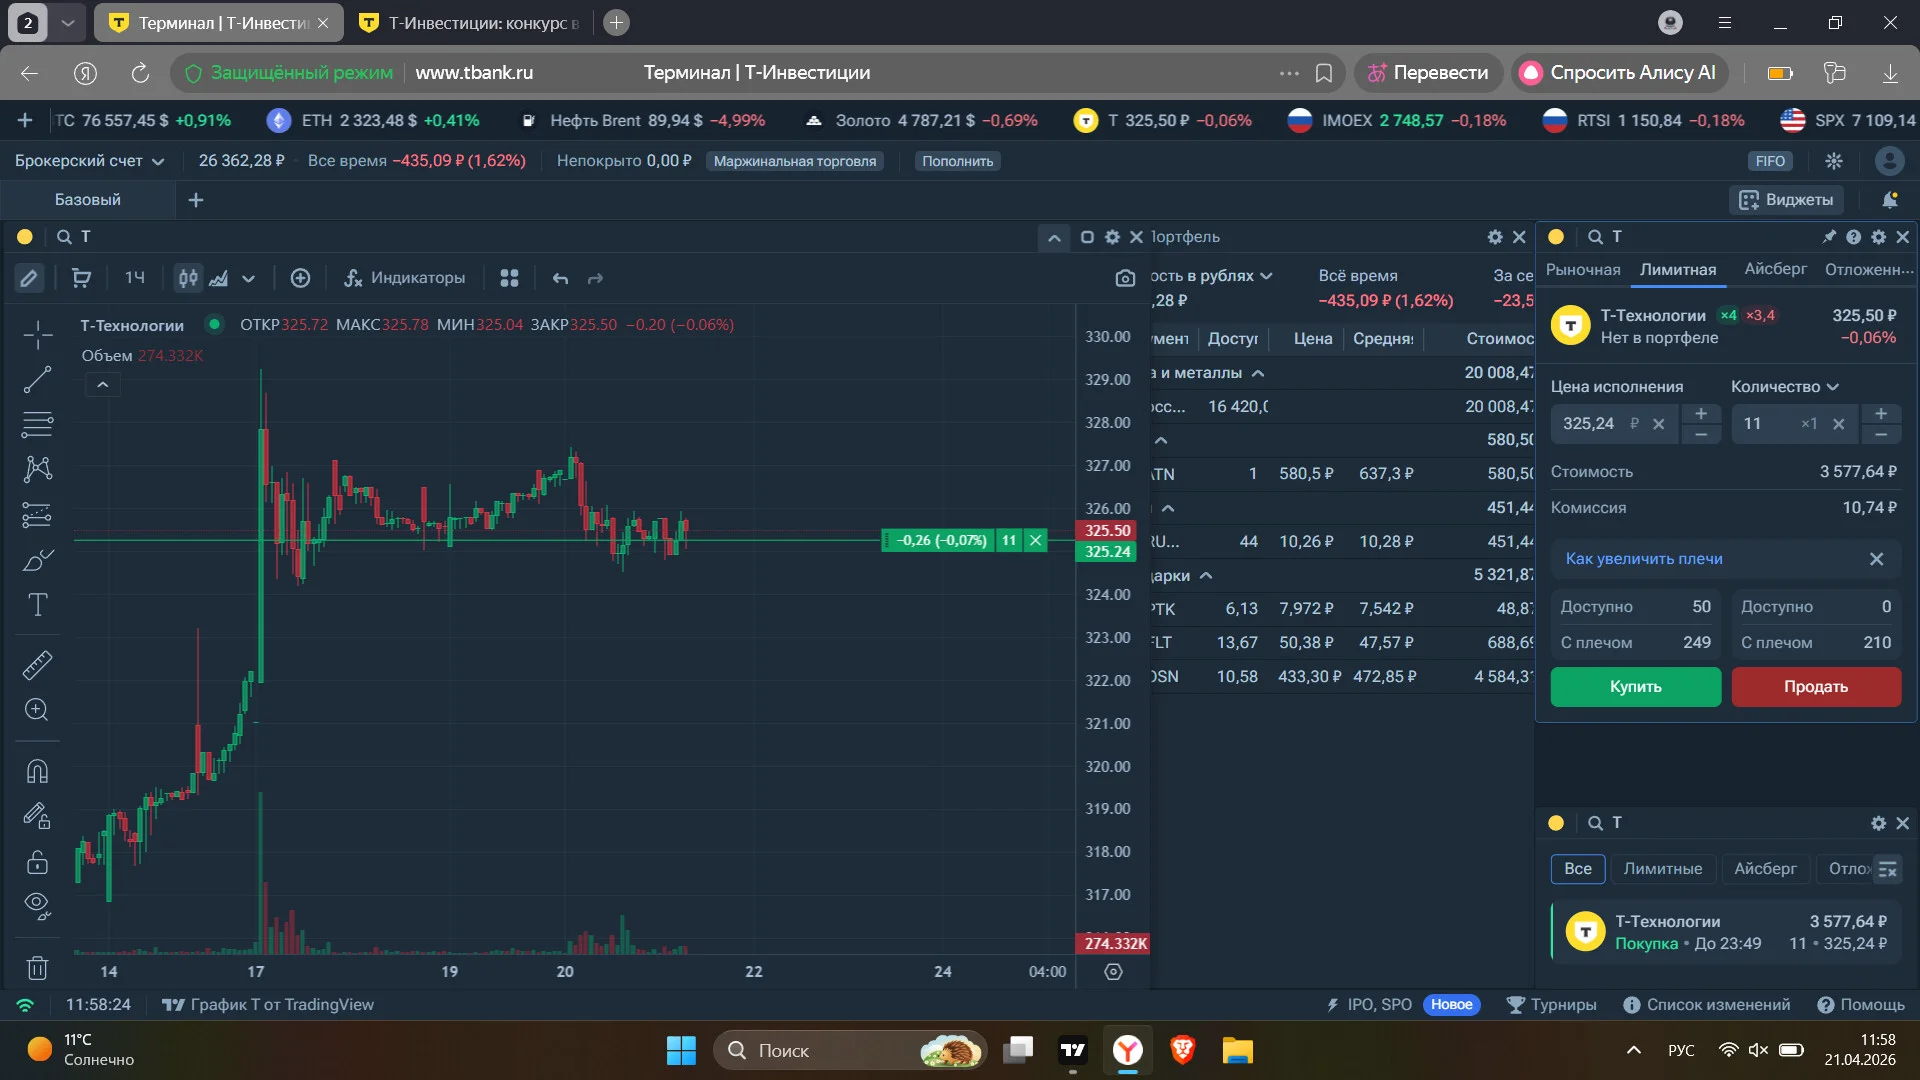Select the trend line drawing tool
Screen dimensions: 1920x1080
click(37, 379)
